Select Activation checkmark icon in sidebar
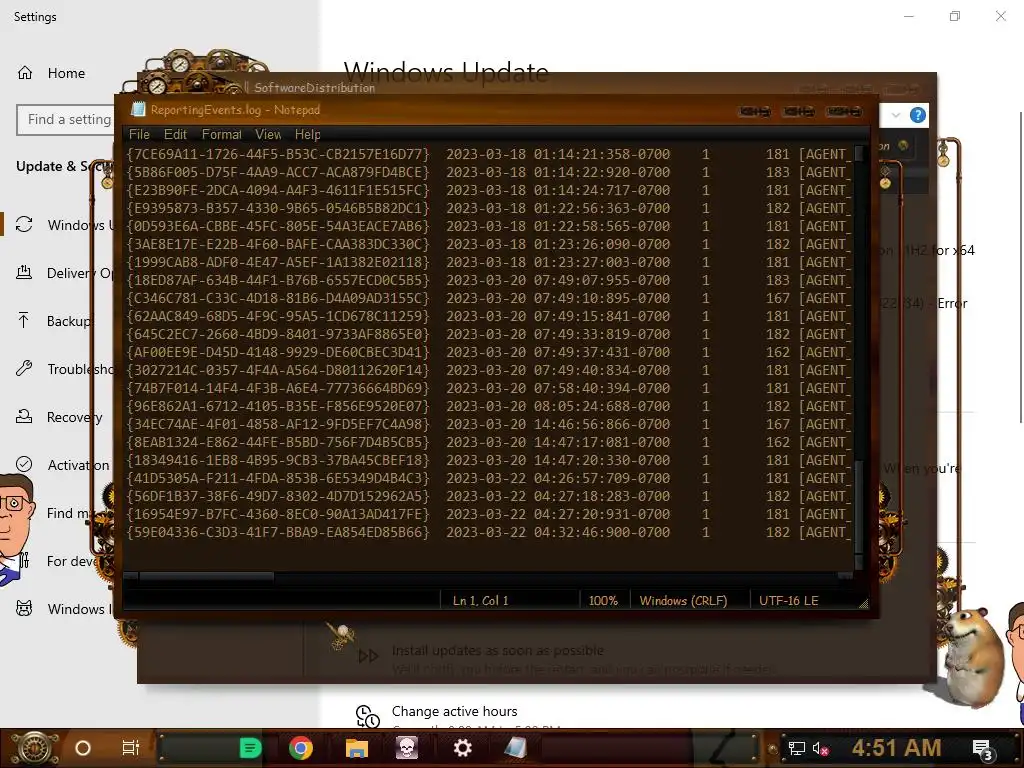1024x768 pixels. click(24, 464)
